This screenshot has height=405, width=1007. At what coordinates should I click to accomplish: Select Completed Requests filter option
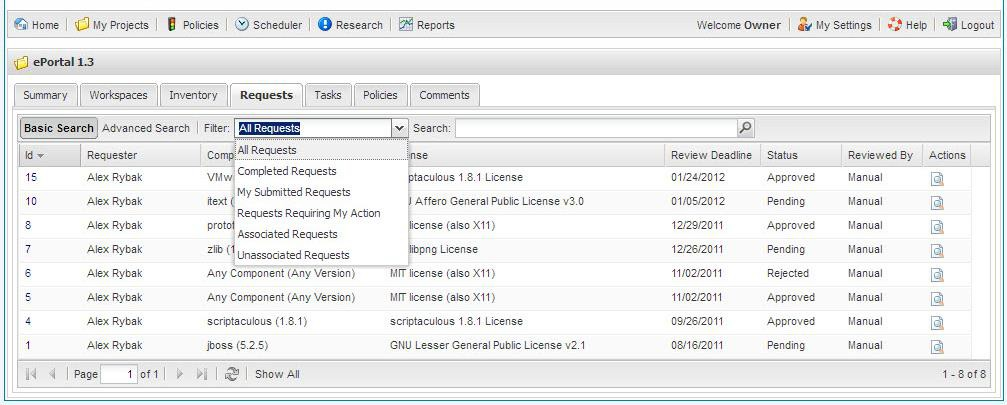point(286,171)
